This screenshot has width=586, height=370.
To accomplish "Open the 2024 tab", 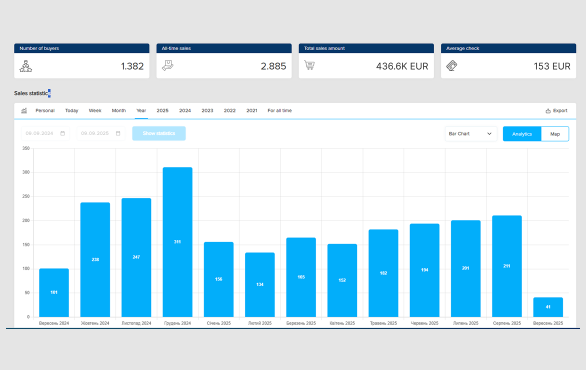I will [185, 111].
